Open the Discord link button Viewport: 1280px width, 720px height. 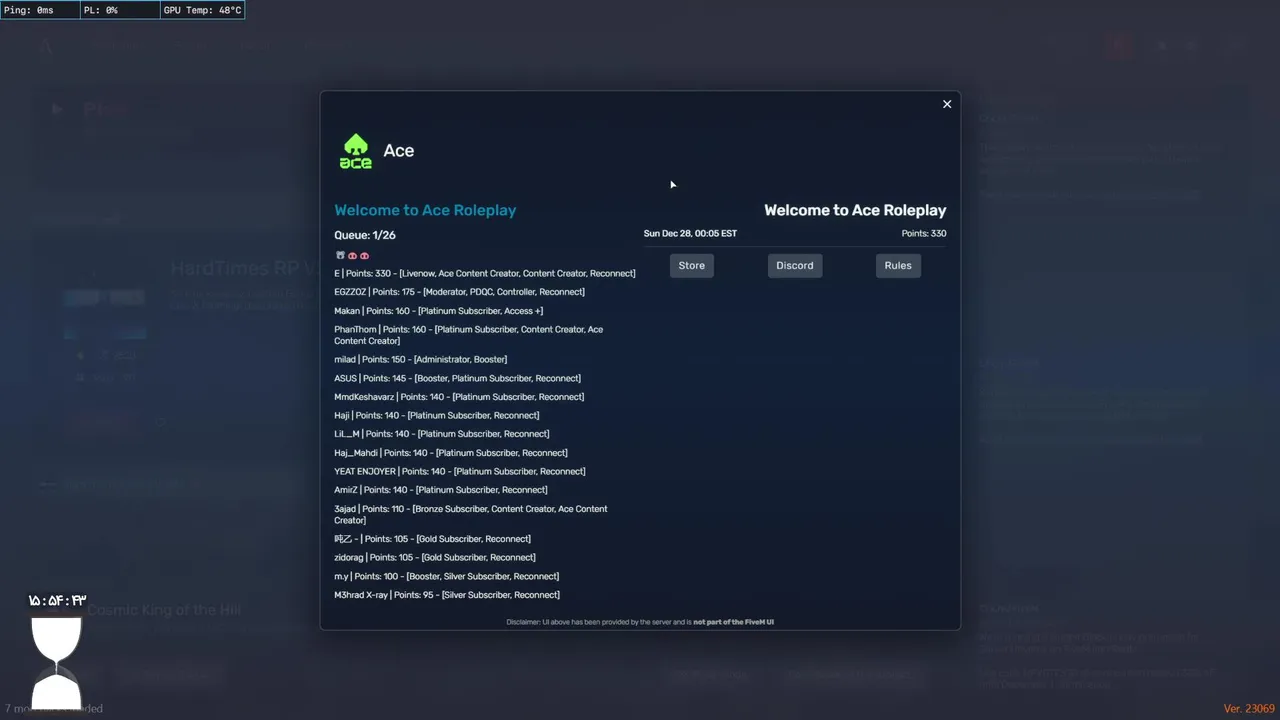(795, 265)
